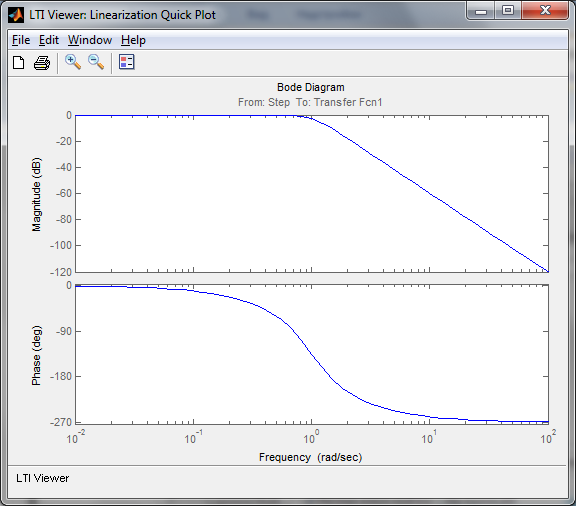Click the -180 phase tick label
Screen dimensions: 576x506
coord(61,377)
